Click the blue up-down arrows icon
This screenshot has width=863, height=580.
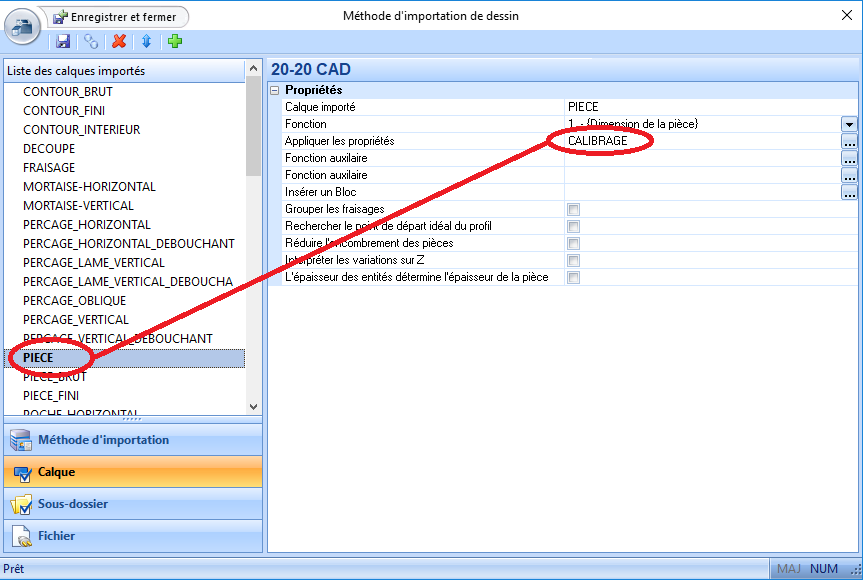pos(146,41)
